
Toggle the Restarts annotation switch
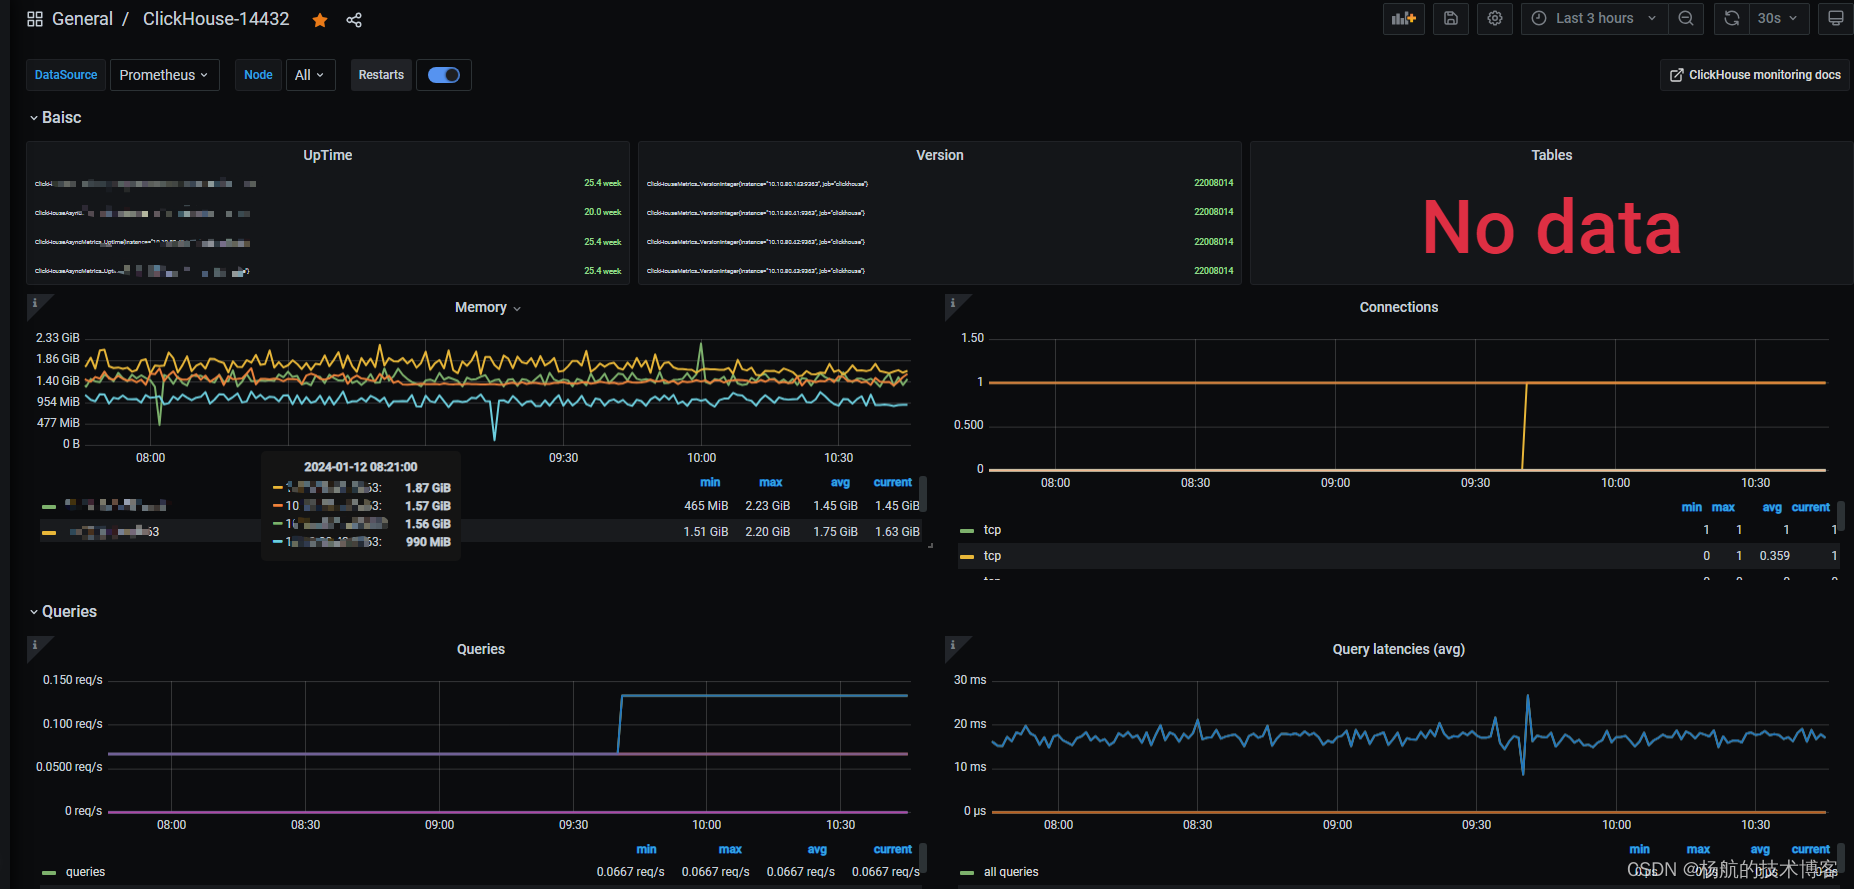(444, 75)
